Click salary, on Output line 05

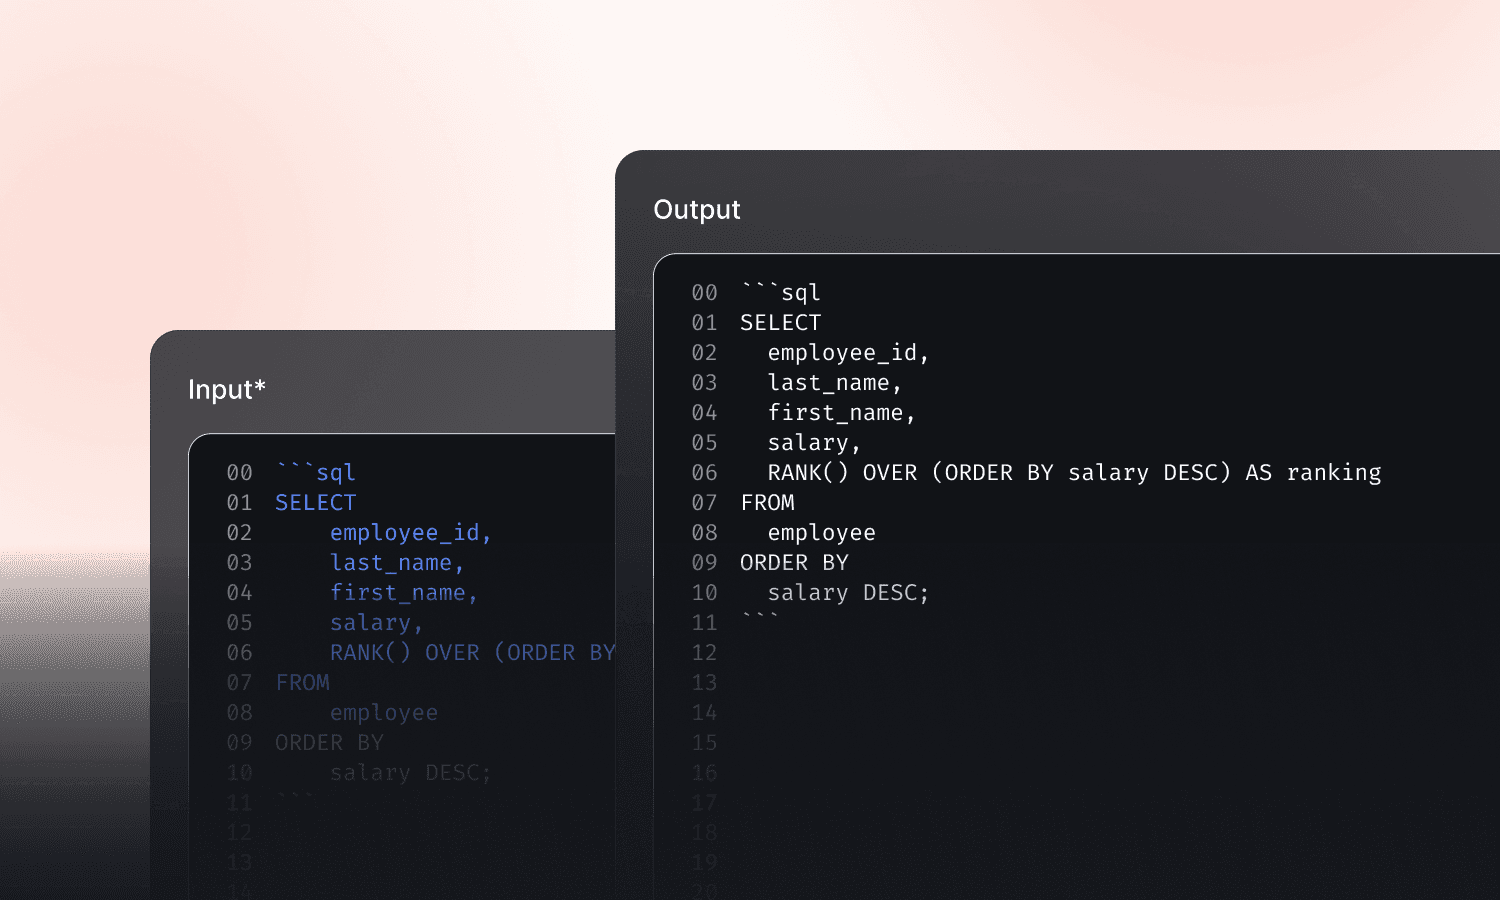(x=814, y=442)
